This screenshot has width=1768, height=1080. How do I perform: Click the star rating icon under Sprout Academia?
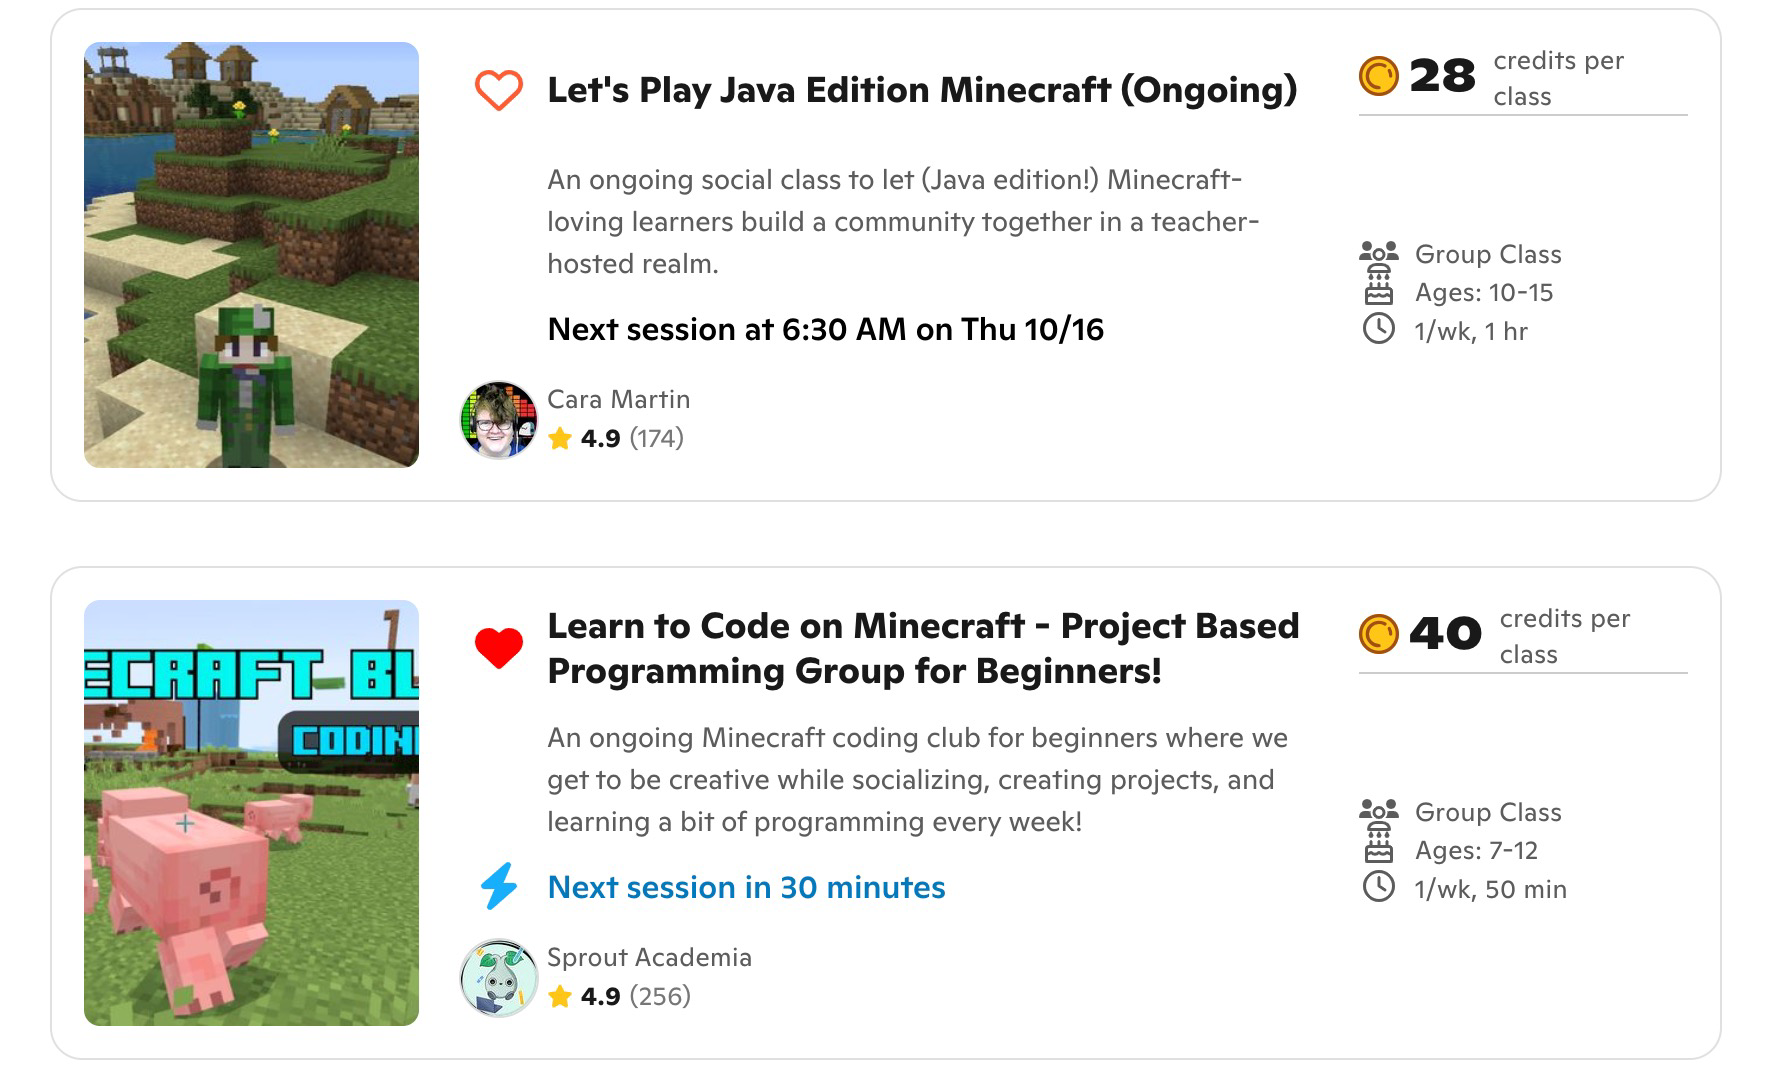pyautogui.click(x=560, y=996)
